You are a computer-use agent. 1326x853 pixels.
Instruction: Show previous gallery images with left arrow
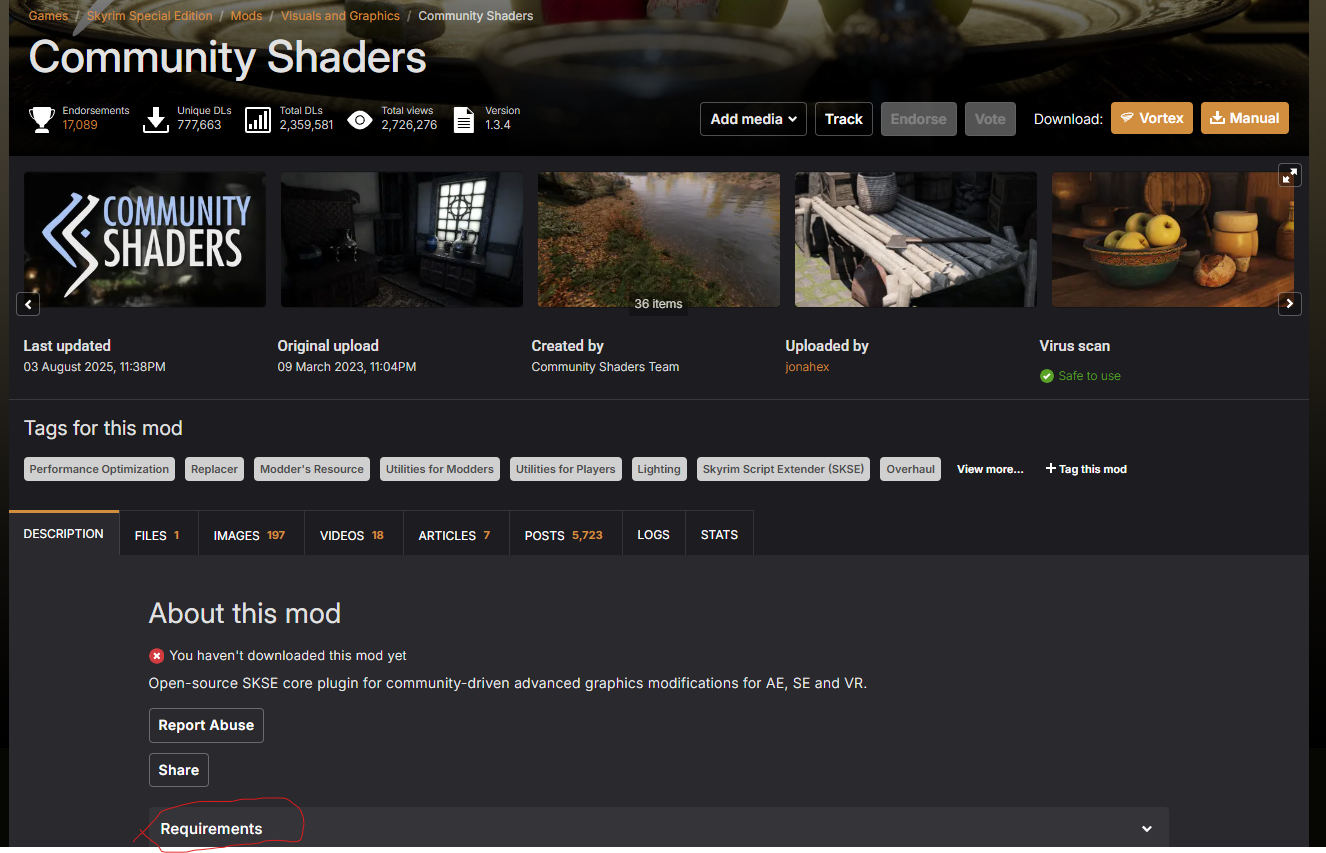click(28, 303)
